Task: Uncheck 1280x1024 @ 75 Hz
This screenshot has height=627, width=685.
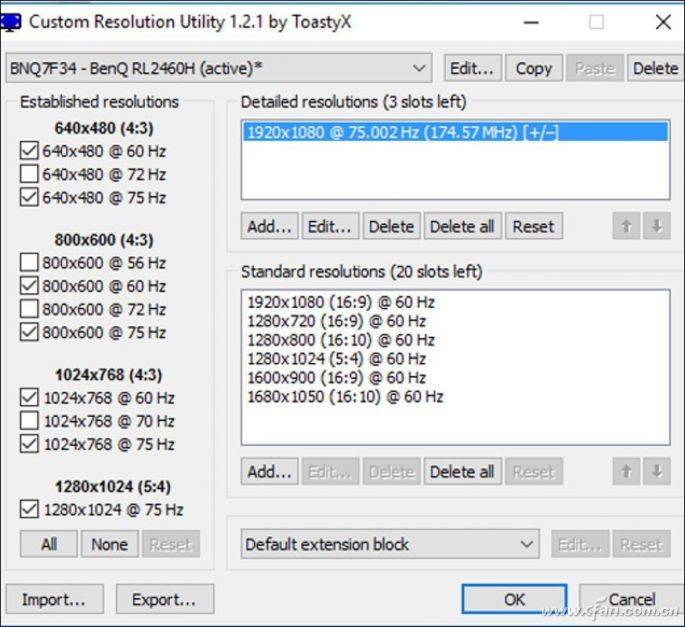Action: coord(29,509)
